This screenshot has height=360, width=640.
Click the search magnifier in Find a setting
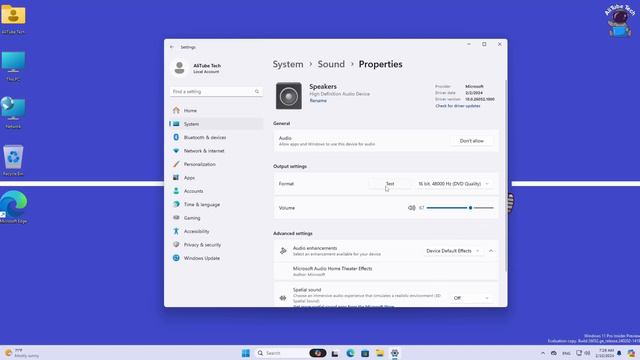click(257, 91)
